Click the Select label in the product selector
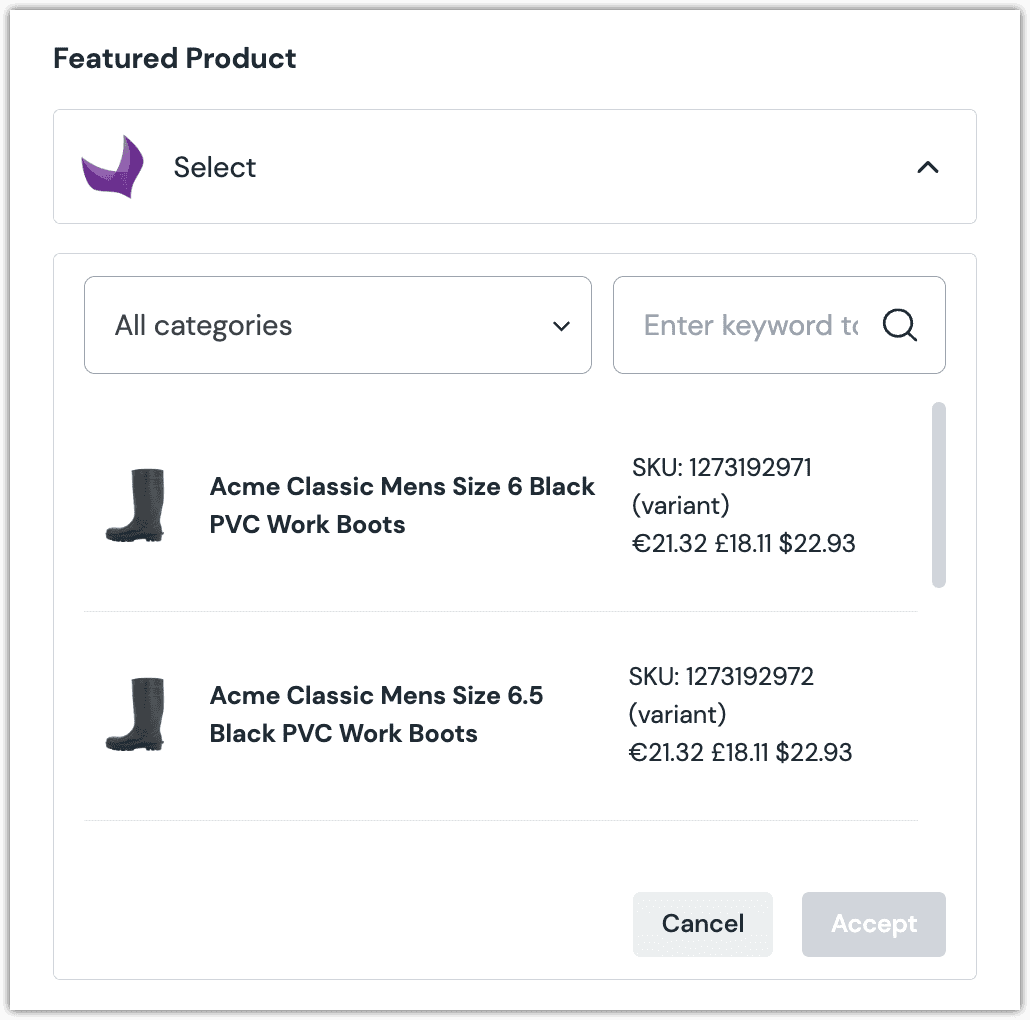 coord(215,167)
